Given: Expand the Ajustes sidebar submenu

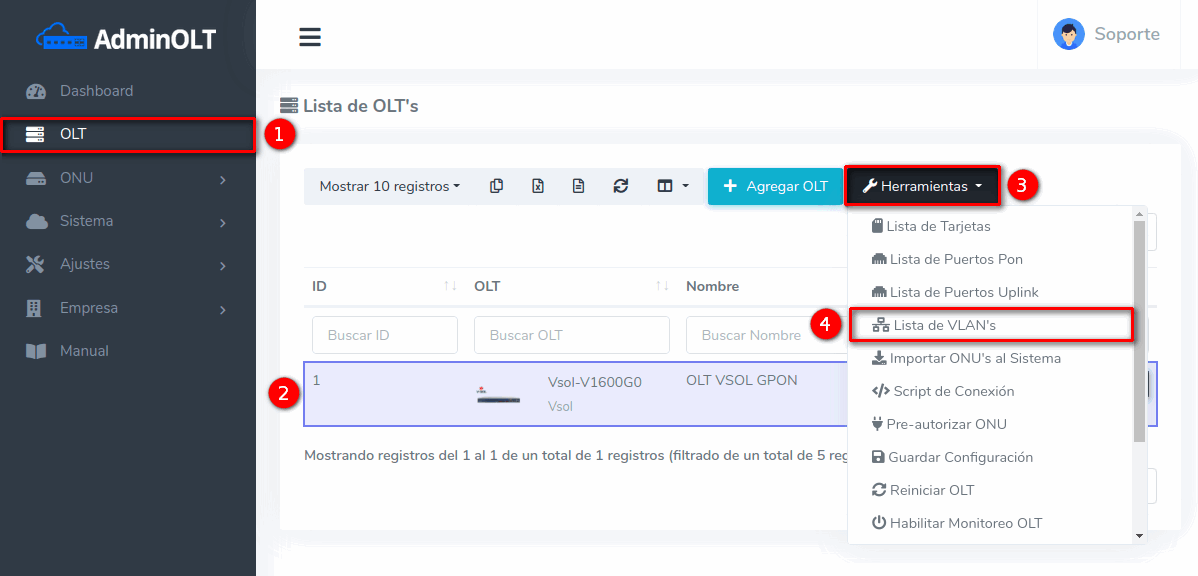Looking at the screenshot, I should [127, 264].
